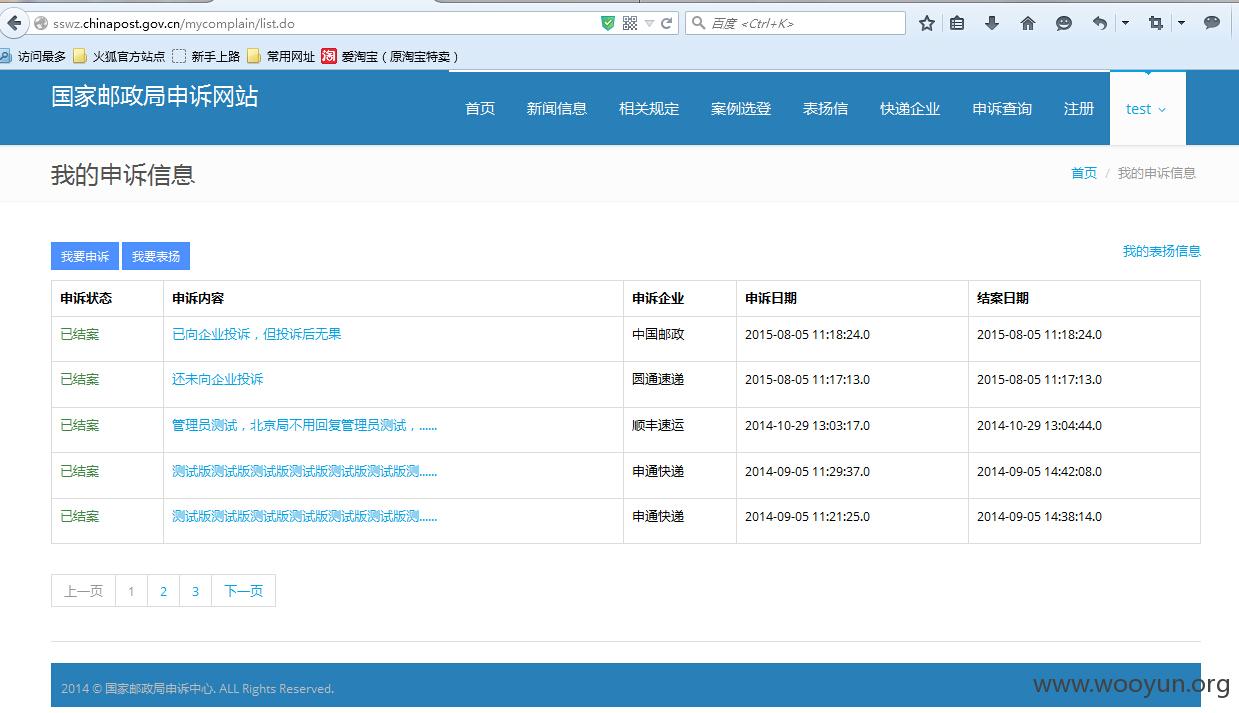The image size is (1239, 713).
Task: Click the 上一页 pagination button
Action: coord(83,591)
